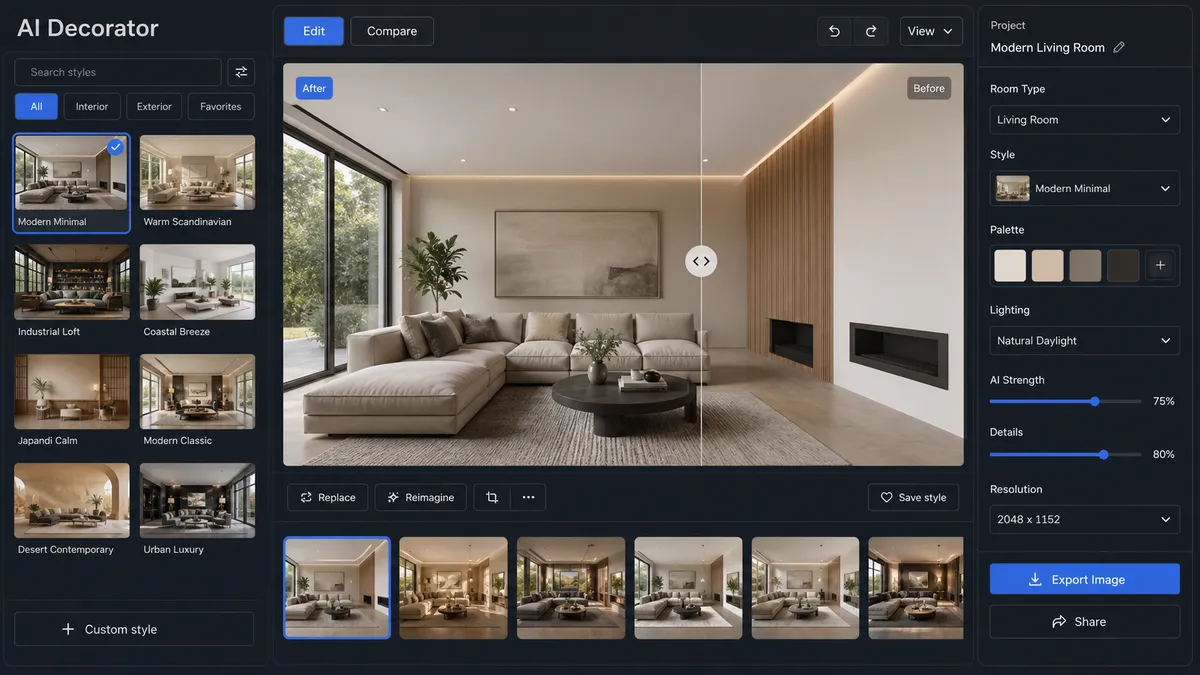This screenshot has width=1200, height=675.
Task: Click the Share button
Action: tap(1085, 621)
